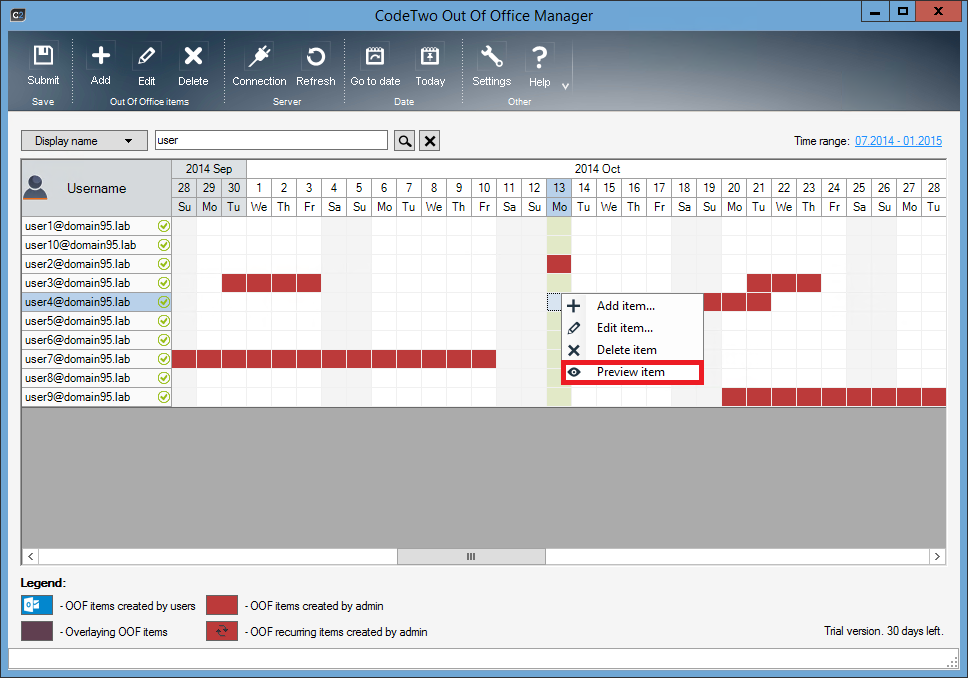Add a new Out Of Office item
The image size is (968, 678).
101,65
